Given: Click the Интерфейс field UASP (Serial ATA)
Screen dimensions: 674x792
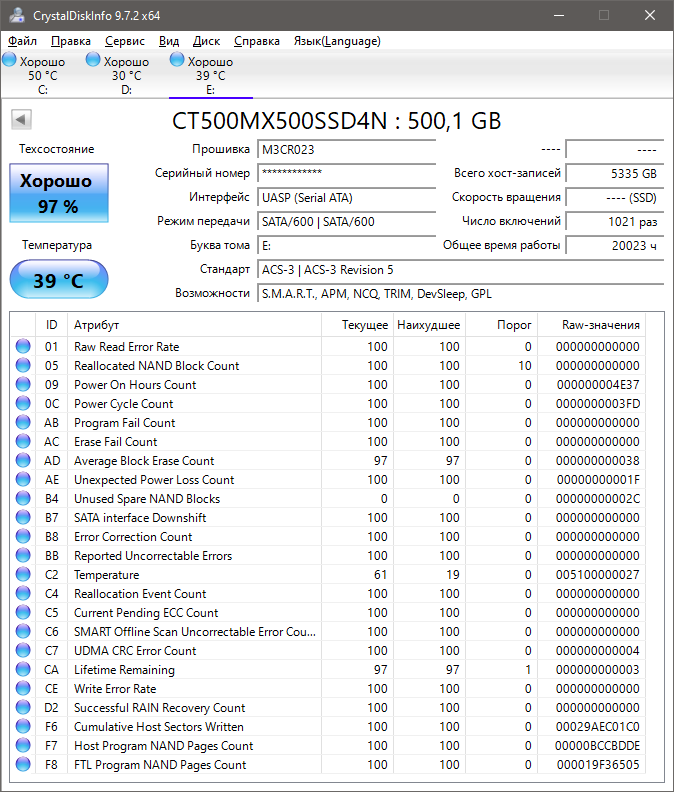Looking at the screenshot, I should pos(347,197).
